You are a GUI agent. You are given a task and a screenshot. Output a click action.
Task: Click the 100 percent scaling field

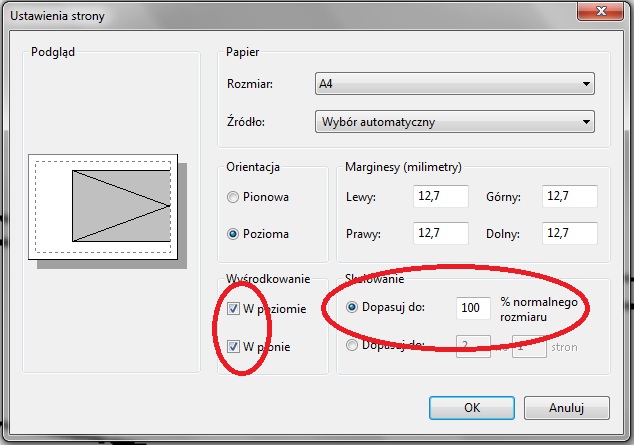473,308
